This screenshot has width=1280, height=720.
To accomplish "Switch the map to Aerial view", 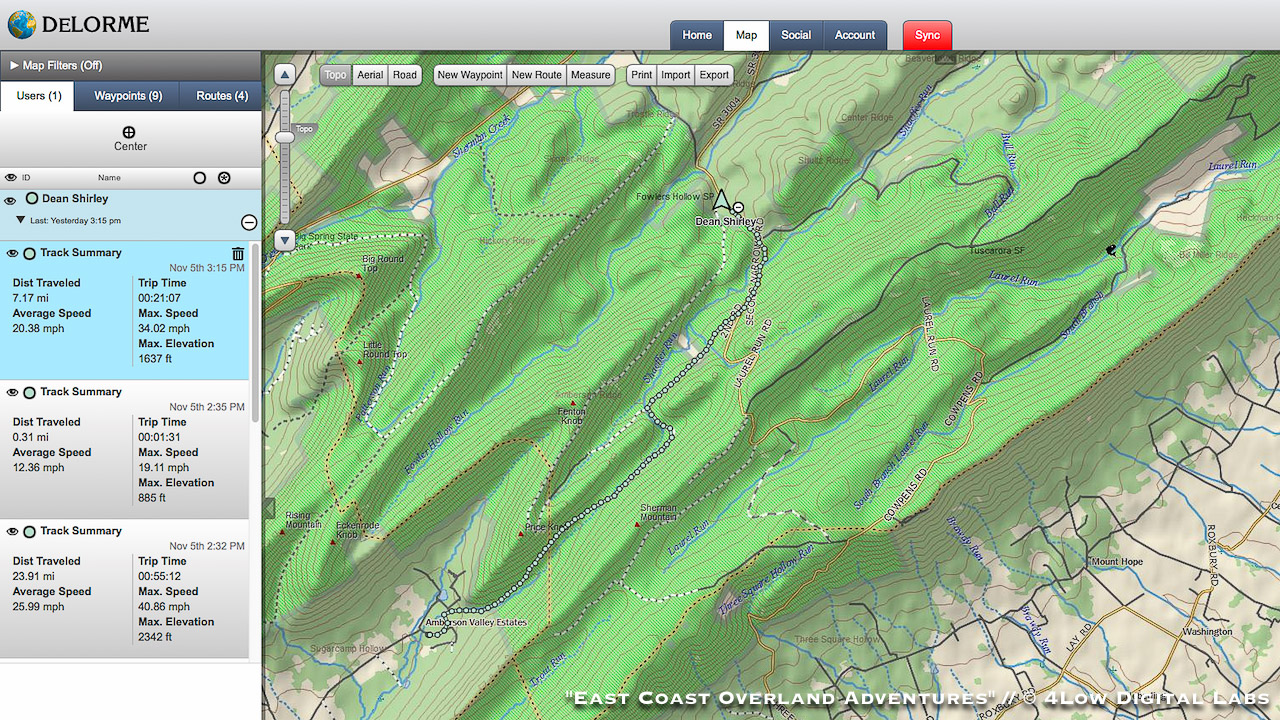I will coord(370,74).
